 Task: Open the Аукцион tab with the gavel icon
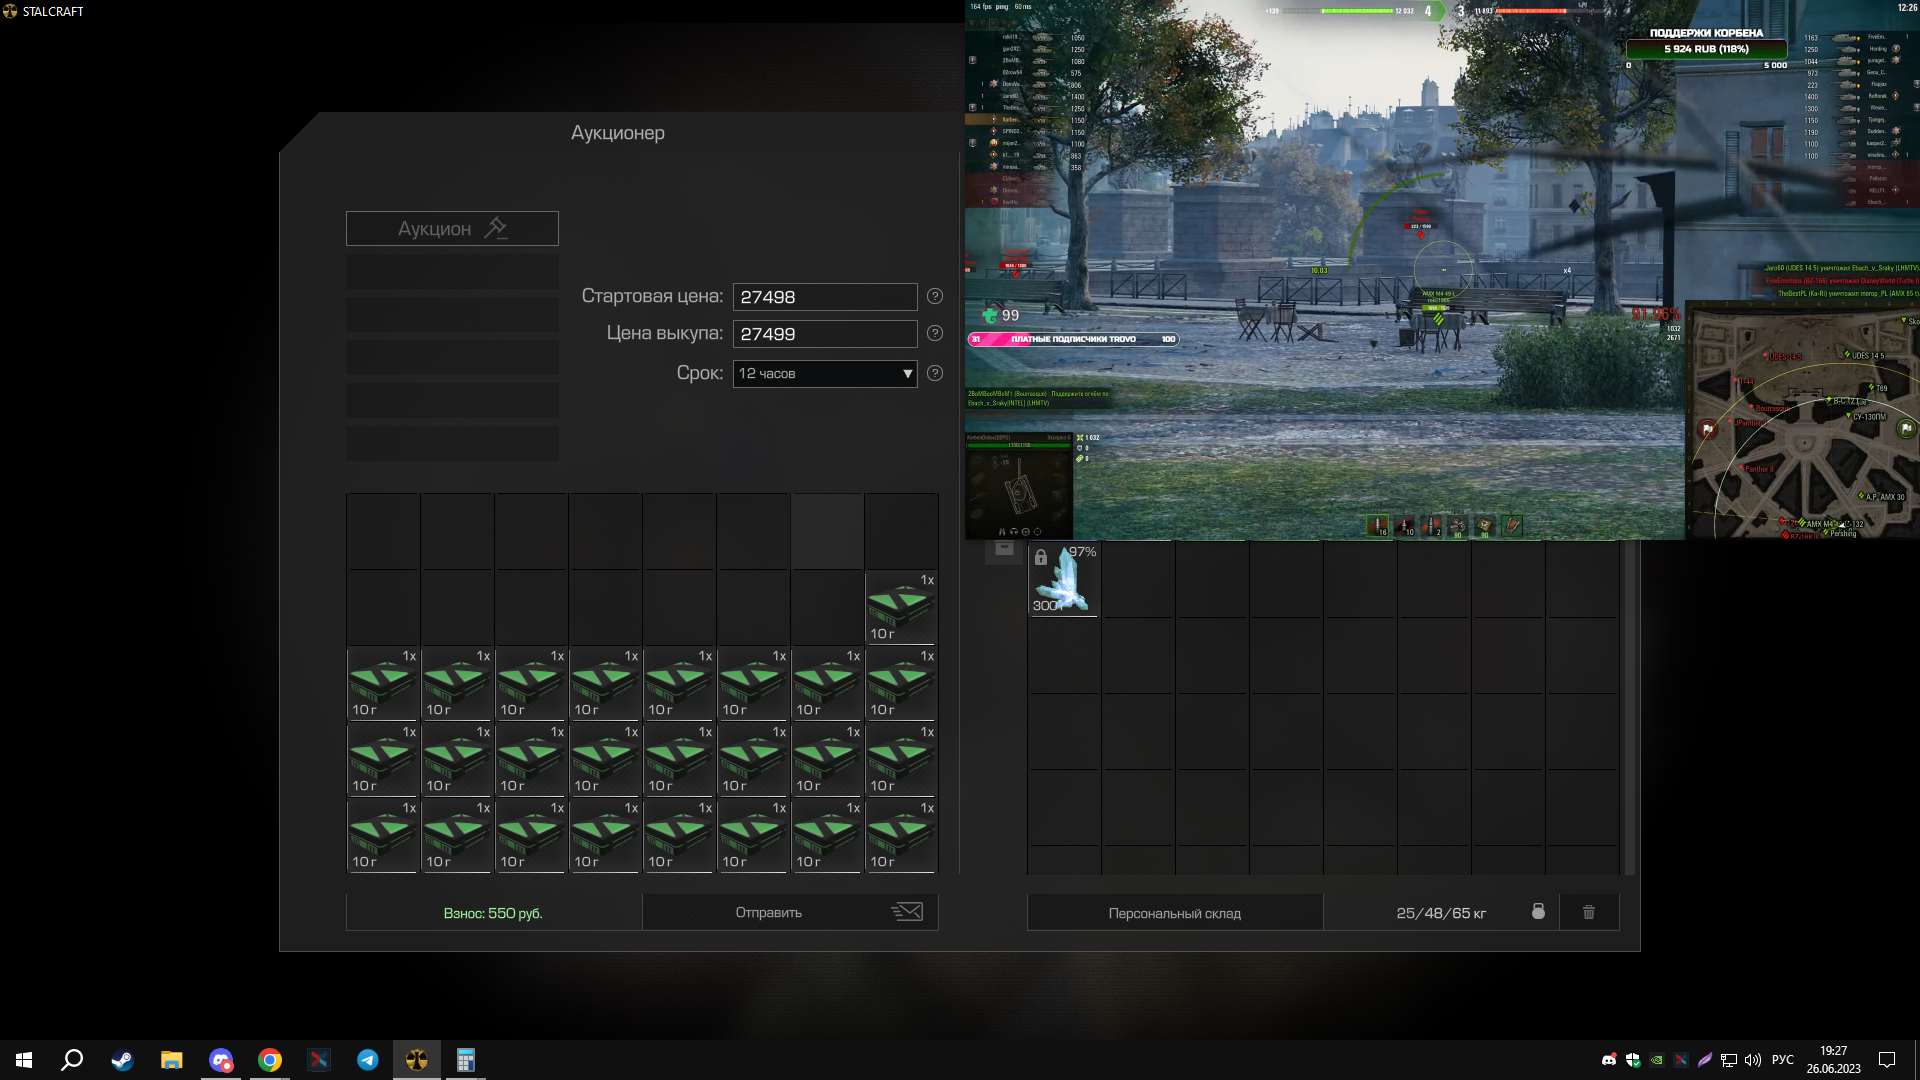point(452,229)
